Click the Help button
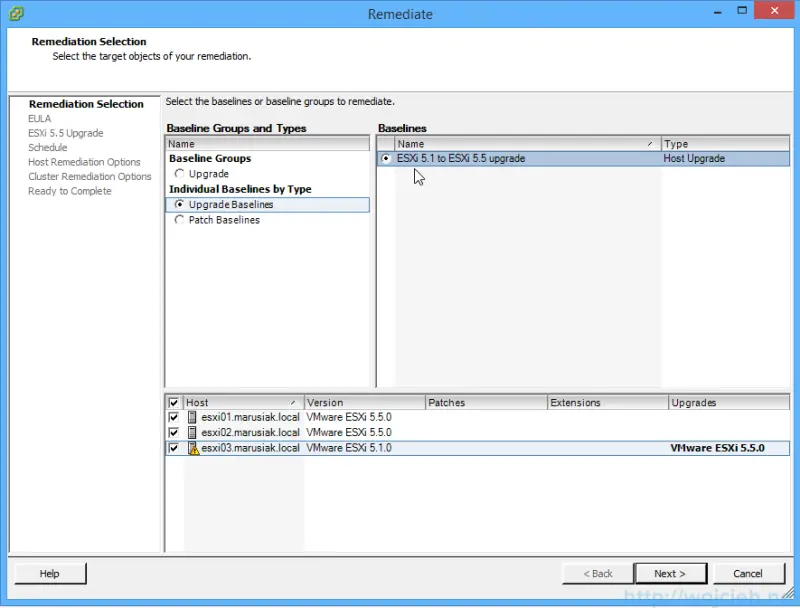Viewport: 800px width, 608px height. tap(50, 573)
